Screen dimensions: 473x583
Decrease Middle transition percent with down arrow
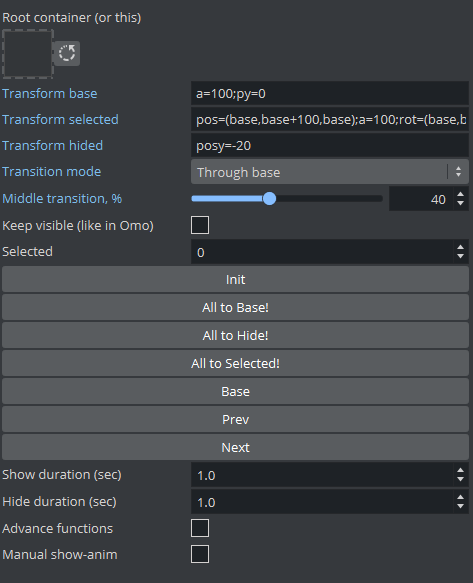tap(460, 203)
